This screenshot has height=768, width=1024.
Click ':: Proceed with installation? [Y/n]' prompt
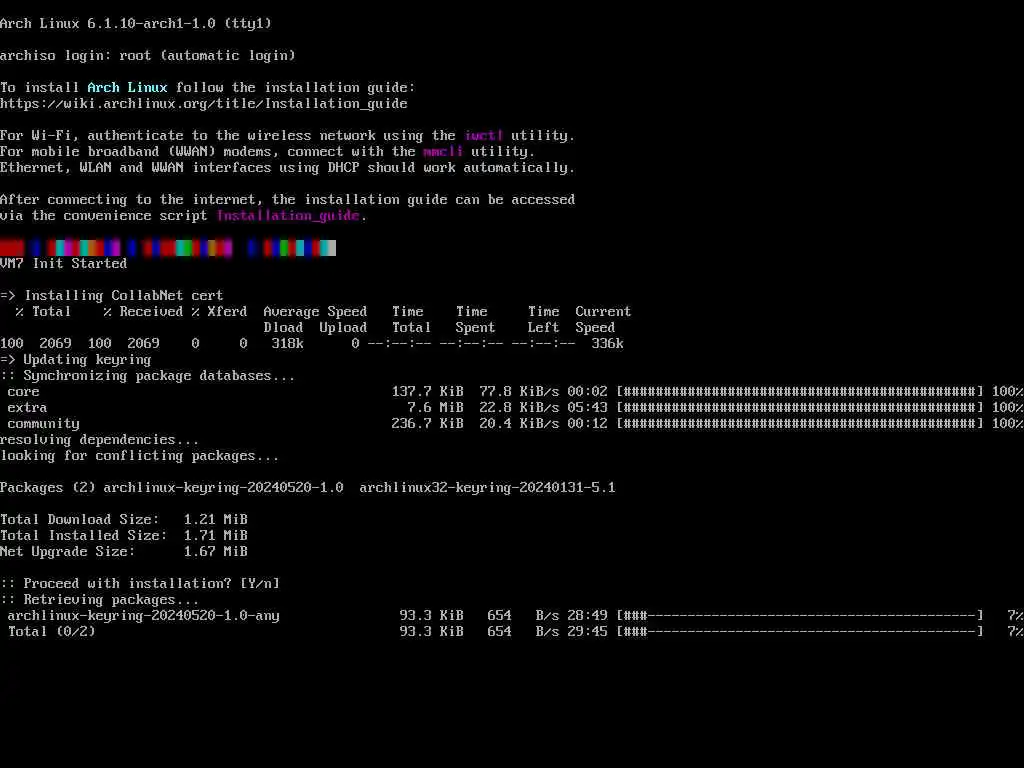pos(140,583)
